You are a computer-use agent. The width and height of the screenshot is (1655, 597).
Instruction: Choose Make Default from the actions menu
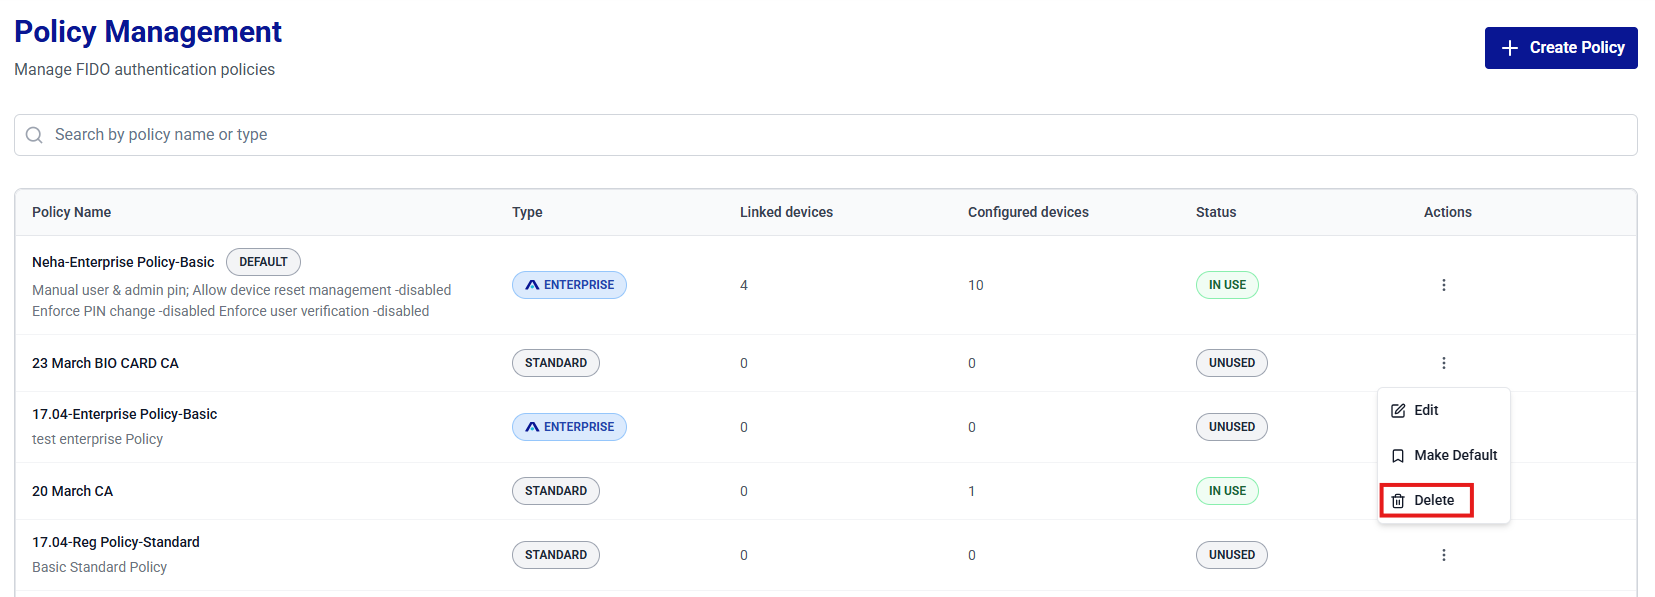click(x=1455, y=455)
